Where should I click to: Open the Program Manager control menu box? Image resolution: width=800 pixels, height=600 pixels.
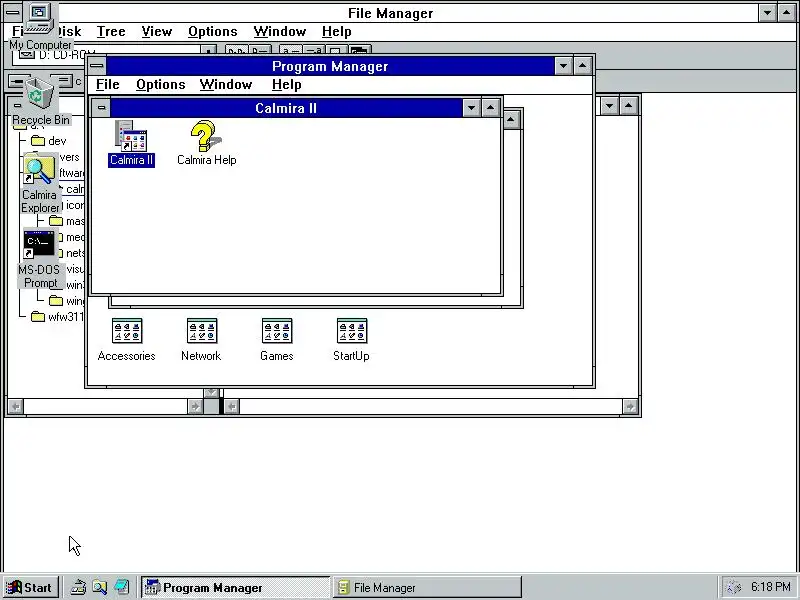tap(97, 66)
